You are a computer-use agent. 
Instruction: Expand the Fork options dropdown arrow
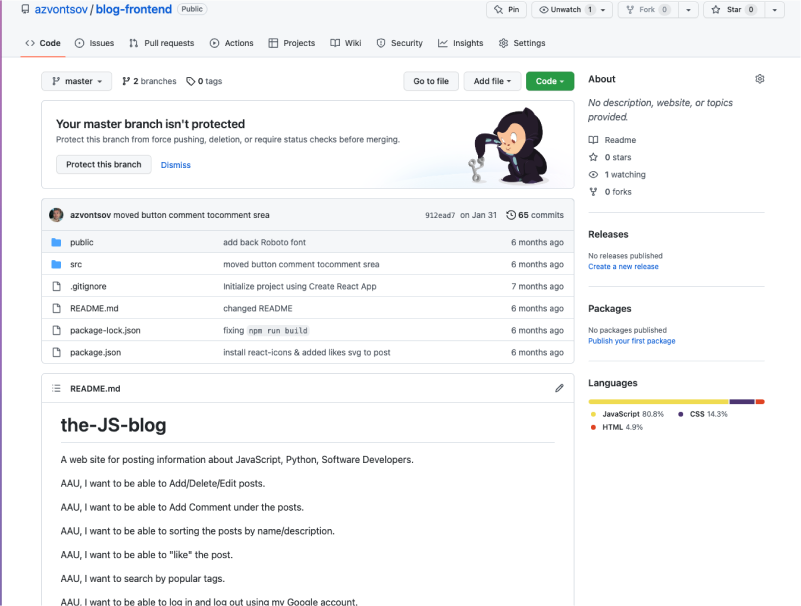[x=688, y=10]
